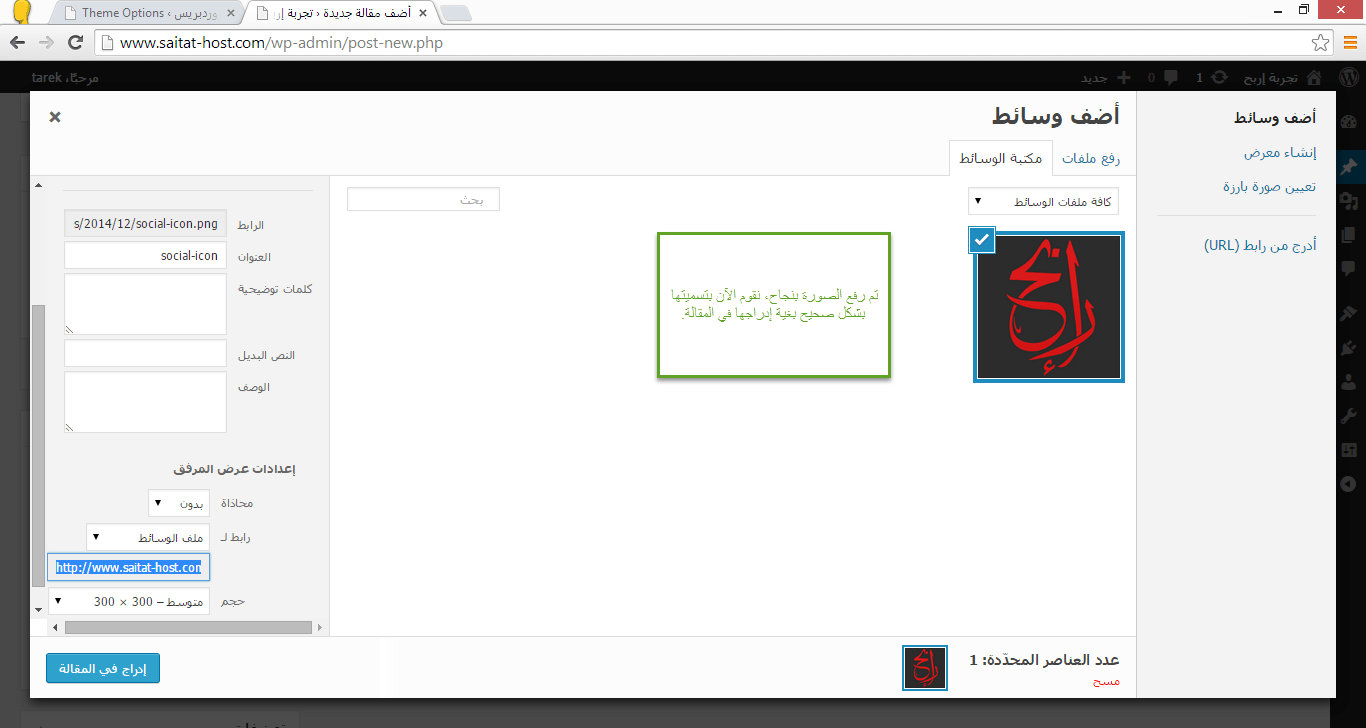
Task: Uncheck the selected image checkmark
Action: [x=982, y=240]
